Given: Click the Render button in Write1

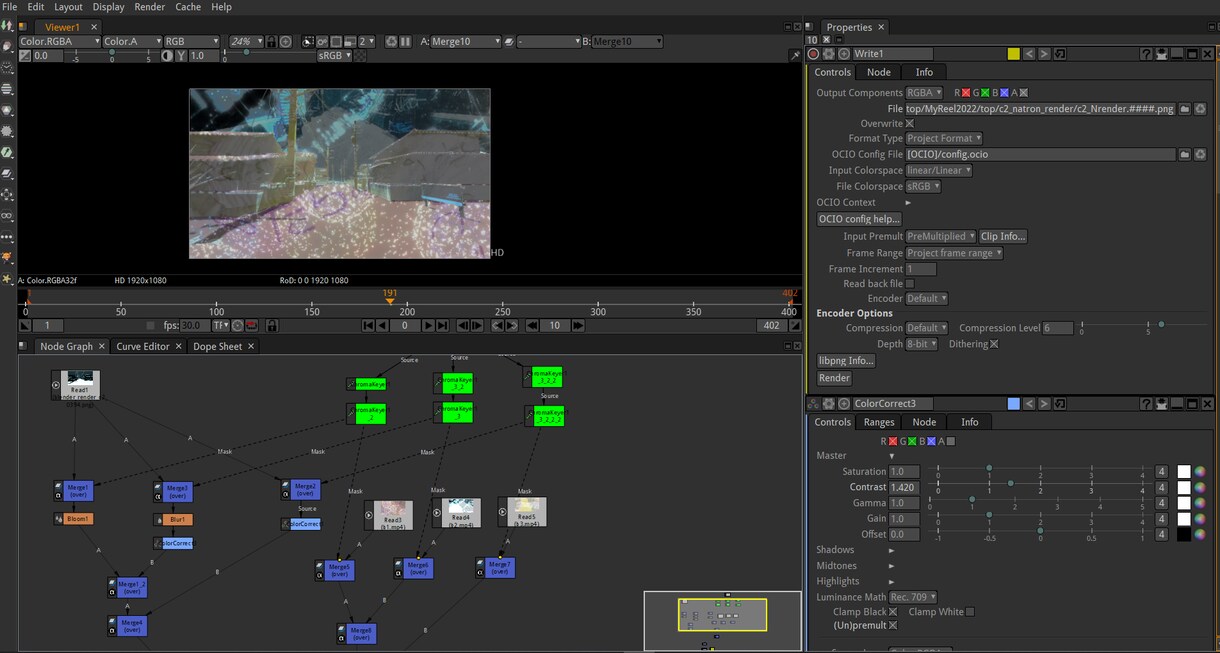Looking at the screenshot, I should pos(834,378).
